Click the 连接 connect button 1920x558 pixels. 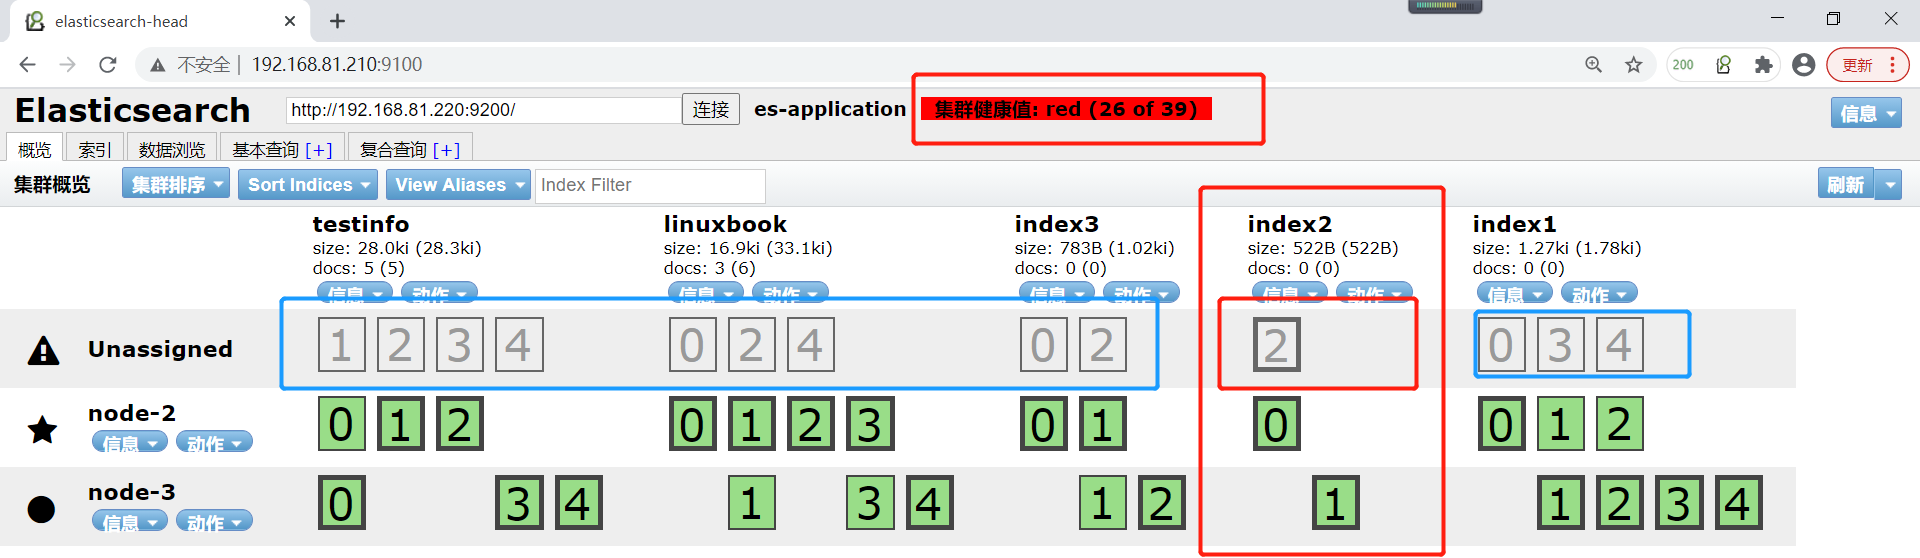click(x=711, y=109)
